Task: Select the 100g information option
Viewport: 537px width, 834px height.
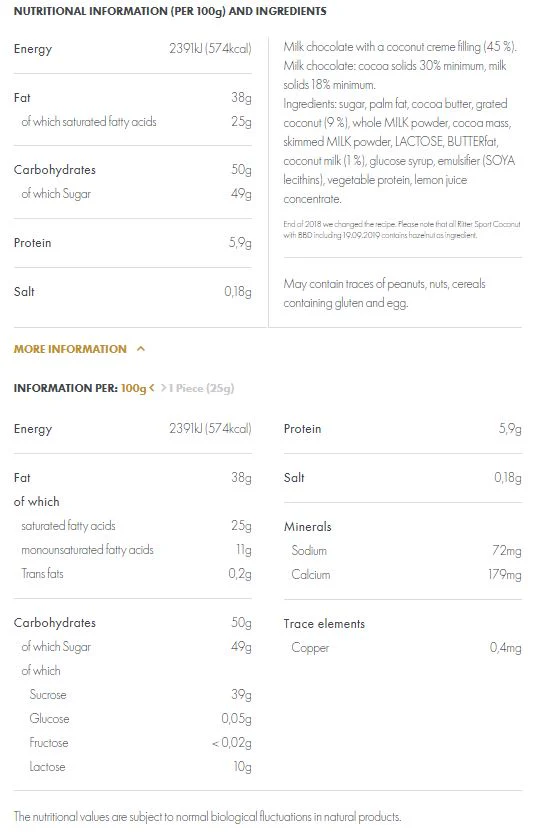Action: point(133,388)
